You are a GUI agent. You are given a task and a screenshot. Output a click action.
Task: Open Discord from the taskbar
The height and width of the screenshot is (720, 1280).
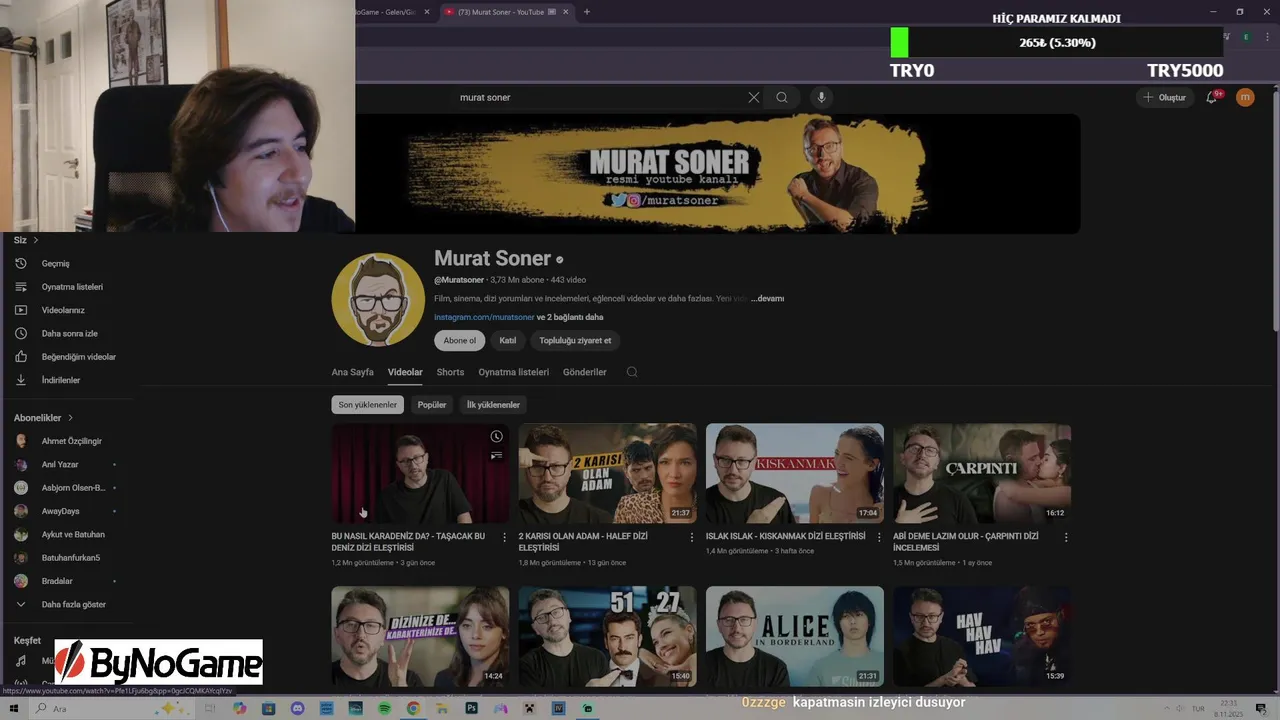(297, 708)
